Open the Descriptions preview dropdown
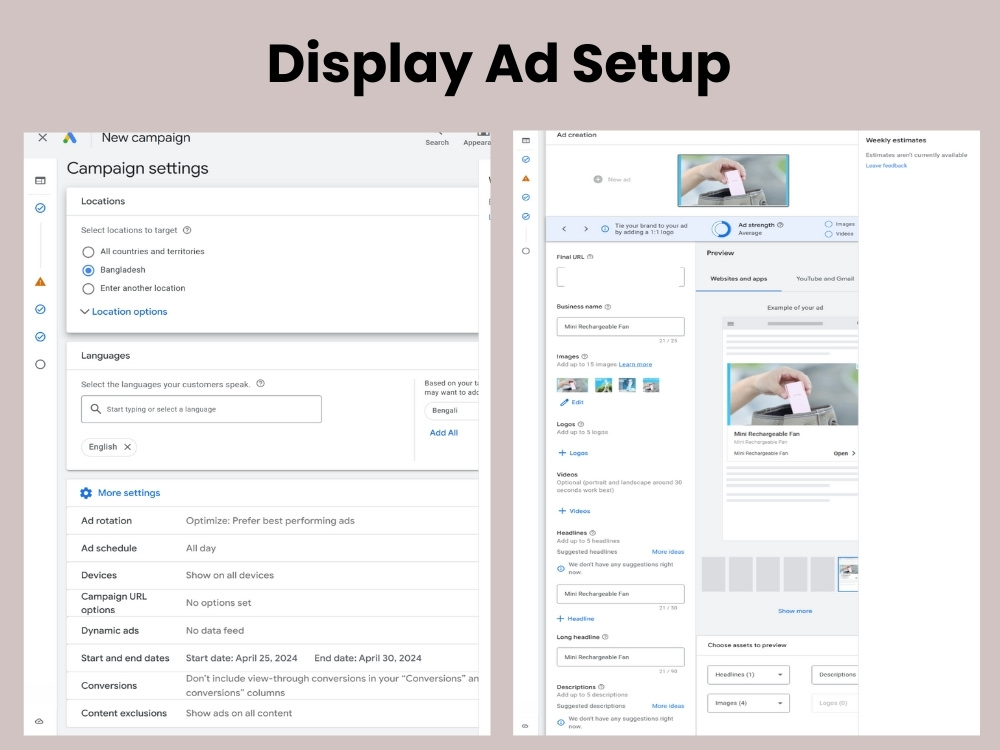Image resolution: width=1000 pixels, height=750 pixels. 835,675
